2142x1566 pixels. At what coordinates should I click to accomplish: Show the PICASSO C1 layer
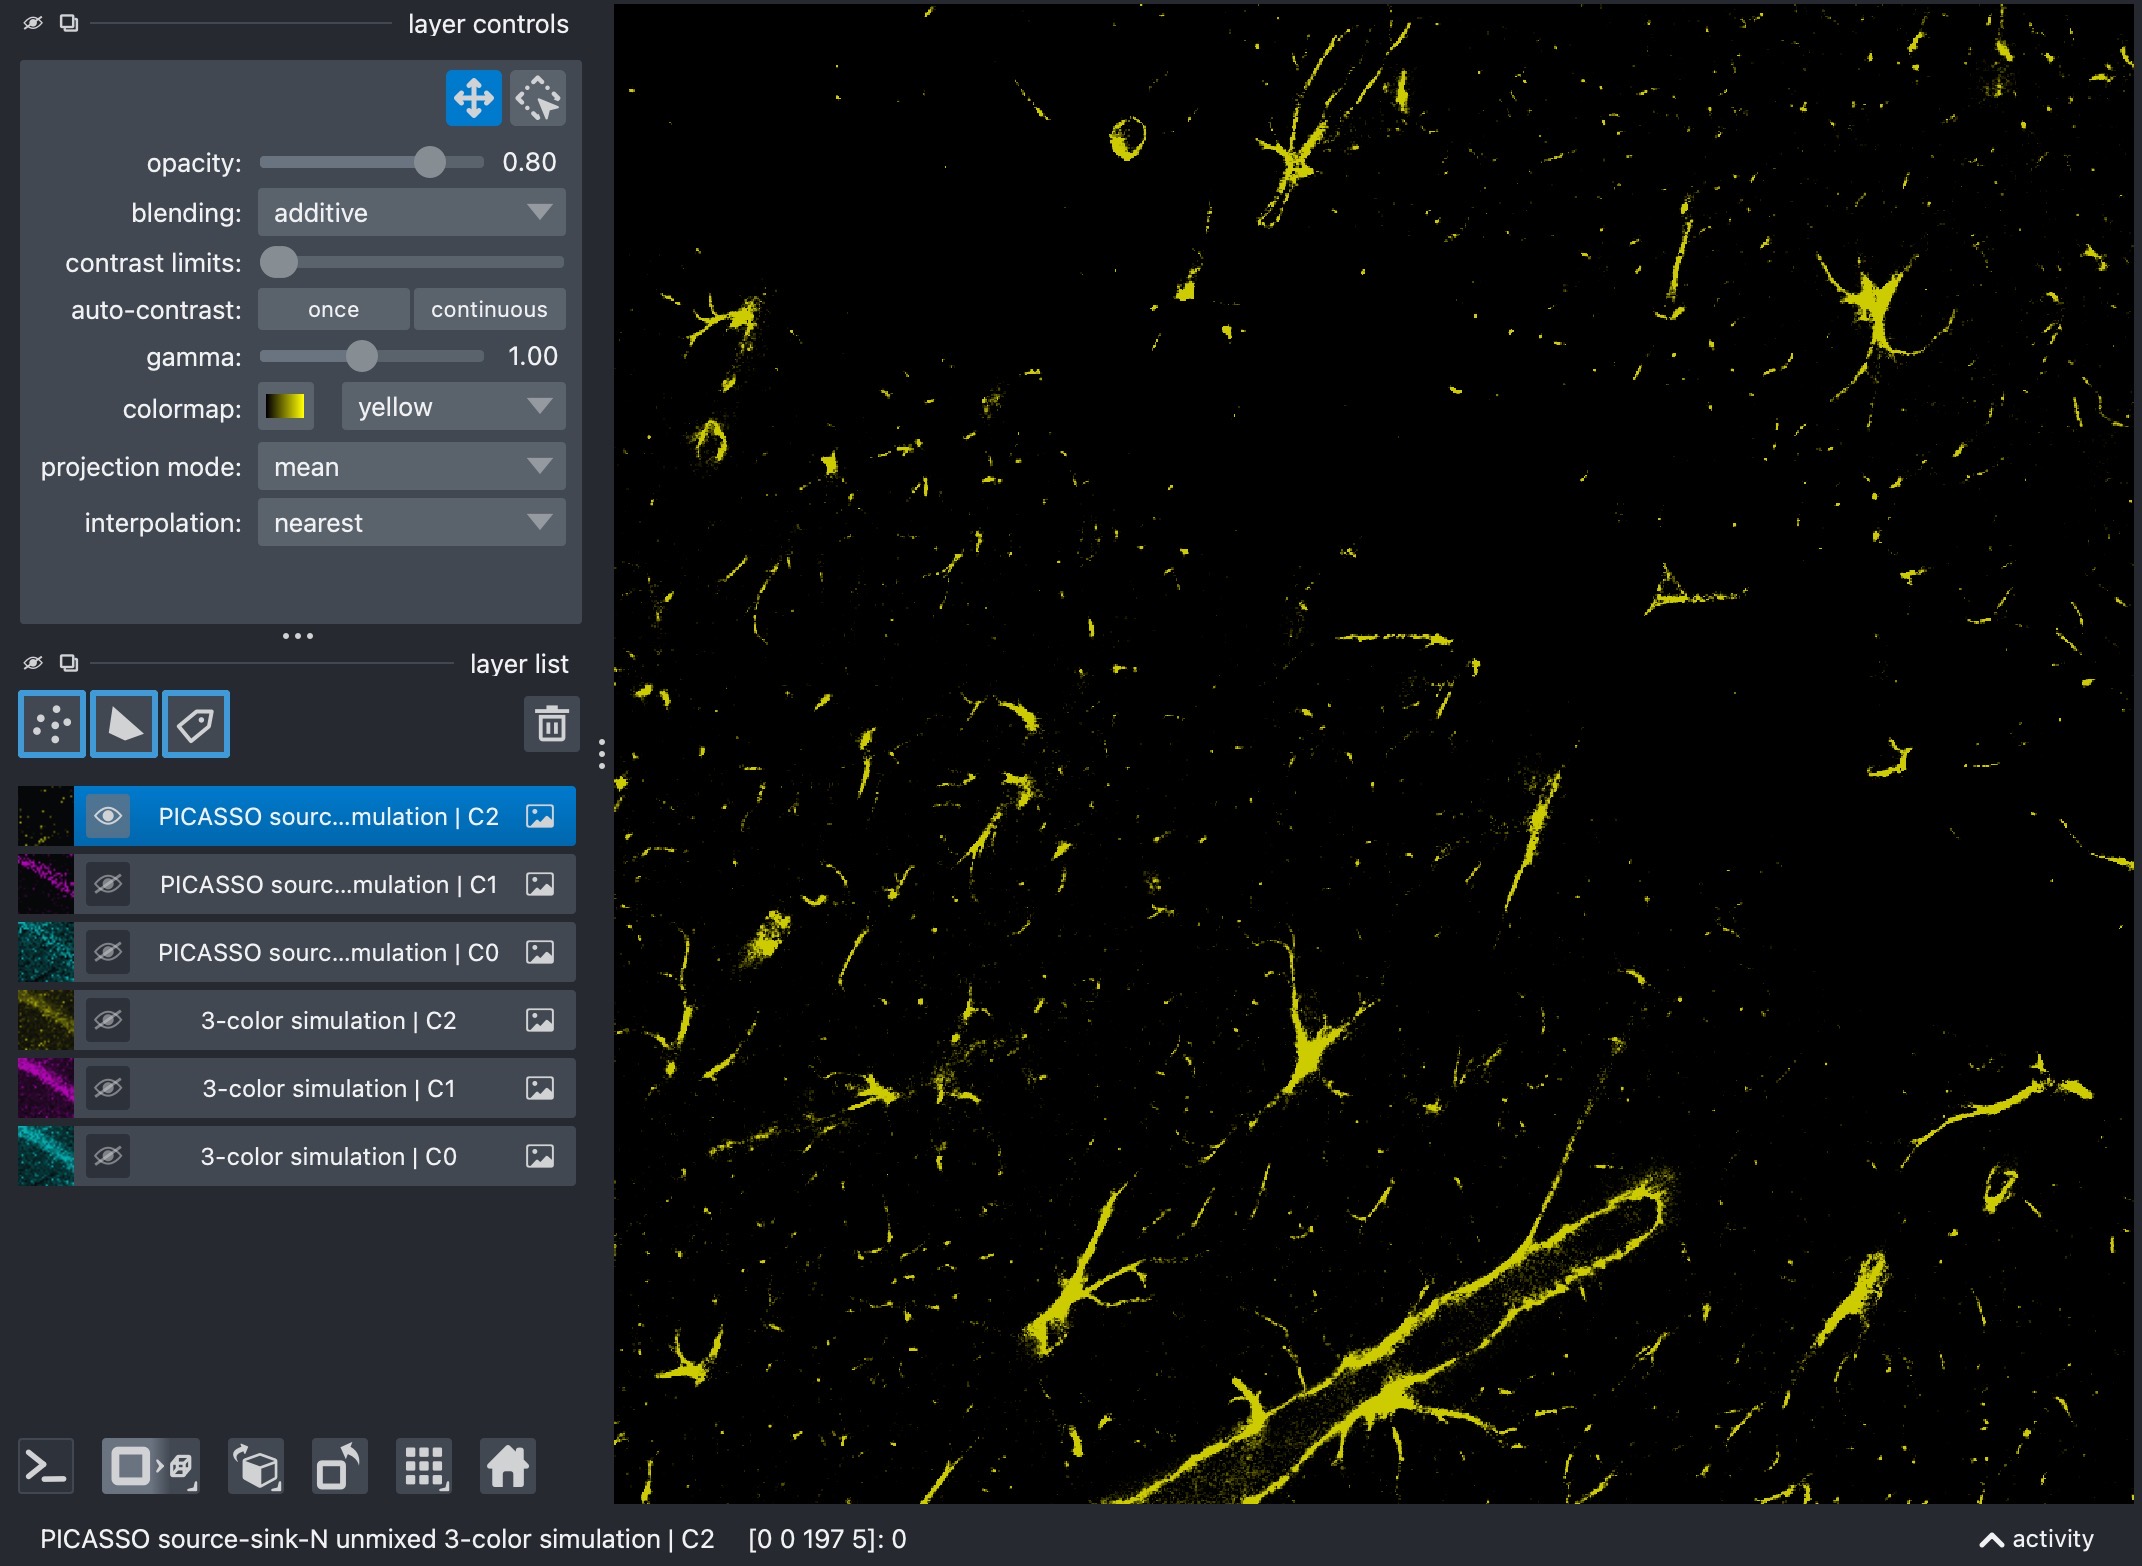(108, 884)
